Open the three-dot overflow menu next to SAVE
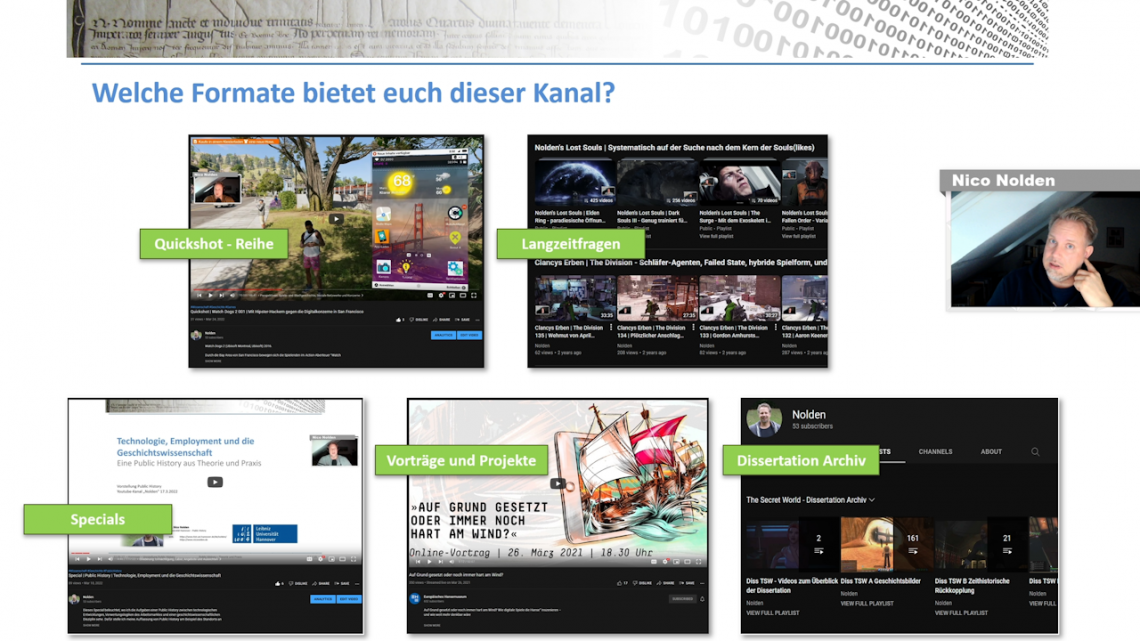Image resolution: width=1140 pixels, height=641 pixels. pyautogui.click(x=477, y=319)
